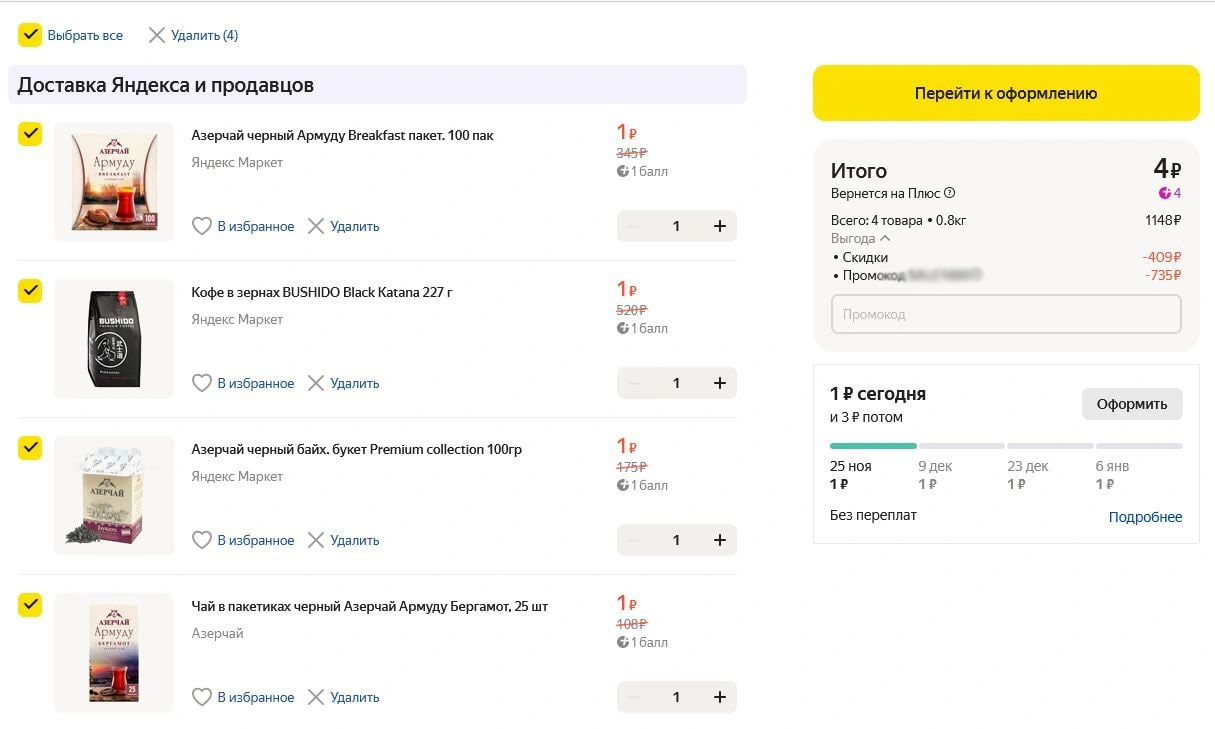Image resolution: width=1215 pixels, height=729 pixels.
Task: Open BUSHIDO coffee bag thumbnail
Action: 114,339
